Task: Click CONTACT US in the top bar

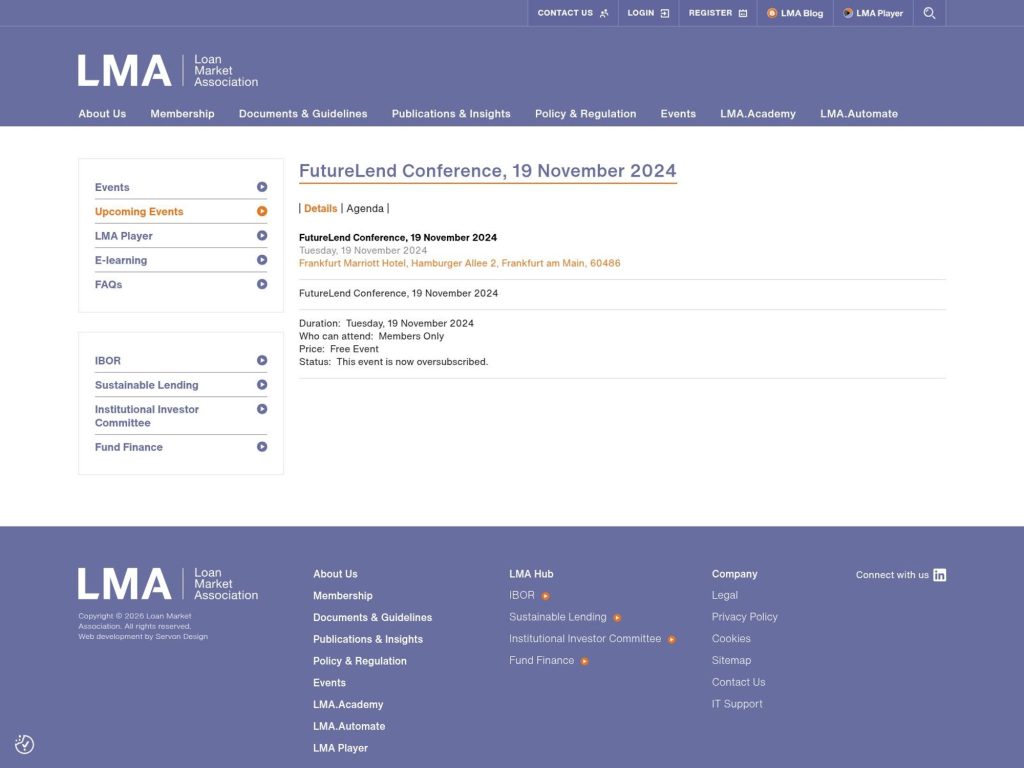Action: [x=572, y=13]
